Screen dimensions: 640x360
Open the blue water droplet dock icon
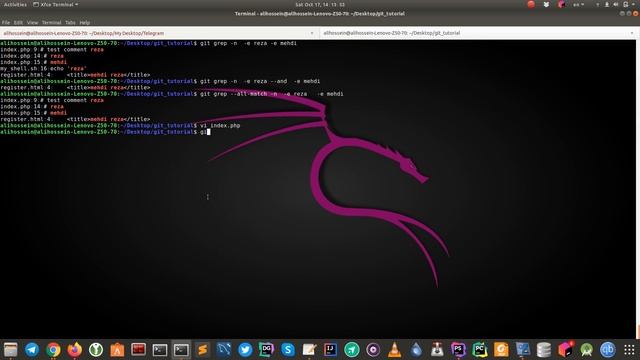(x=416, y=350)
